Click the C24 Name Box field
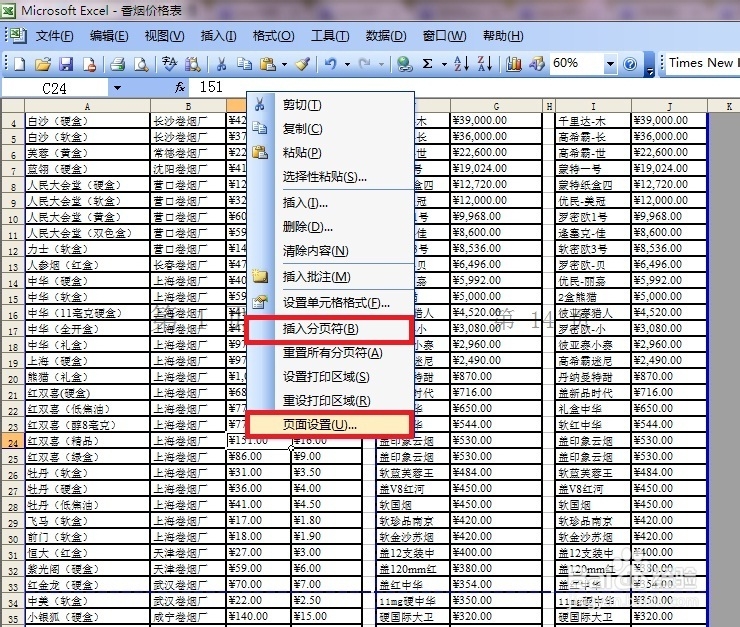The height and width of the screenshot is (627, 740). 55,88
